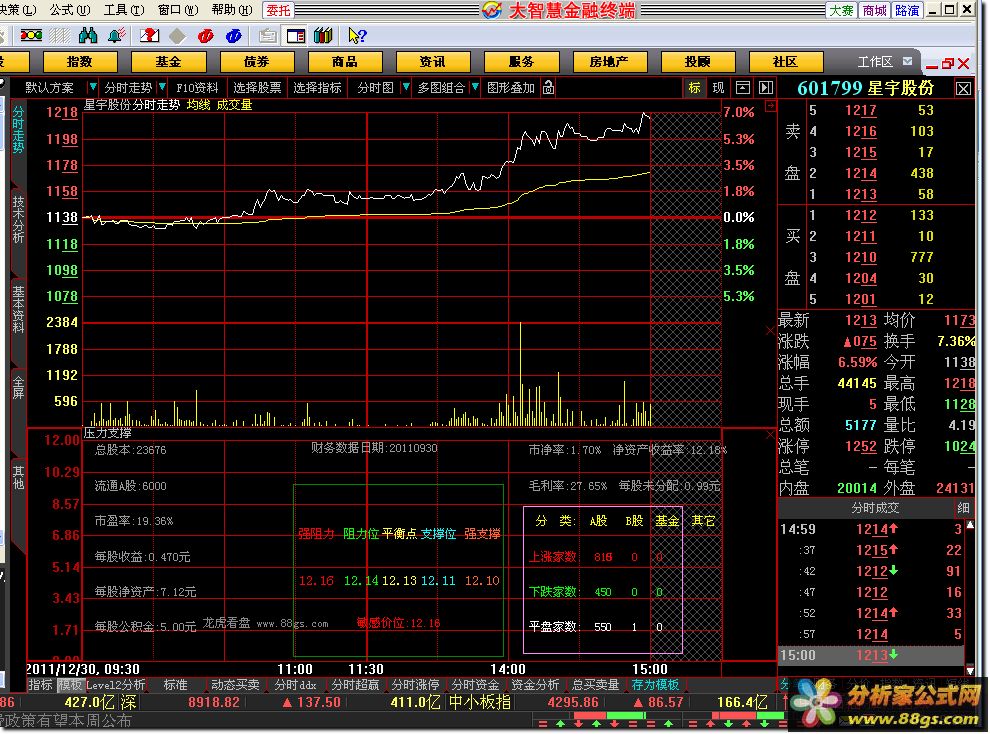
Task: Open the 窗口 menu
Action: 178,10
